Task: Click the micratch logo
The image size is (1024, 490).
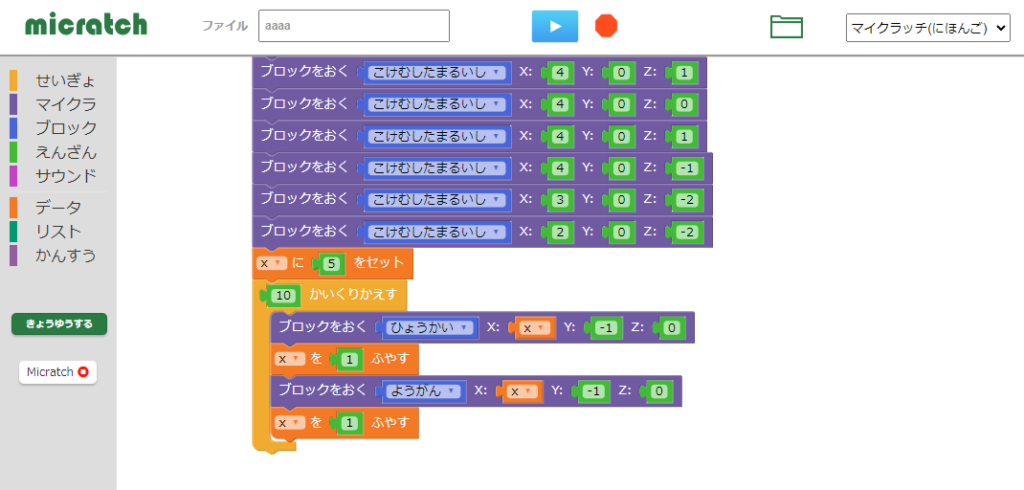Action: tap(86, 25)
